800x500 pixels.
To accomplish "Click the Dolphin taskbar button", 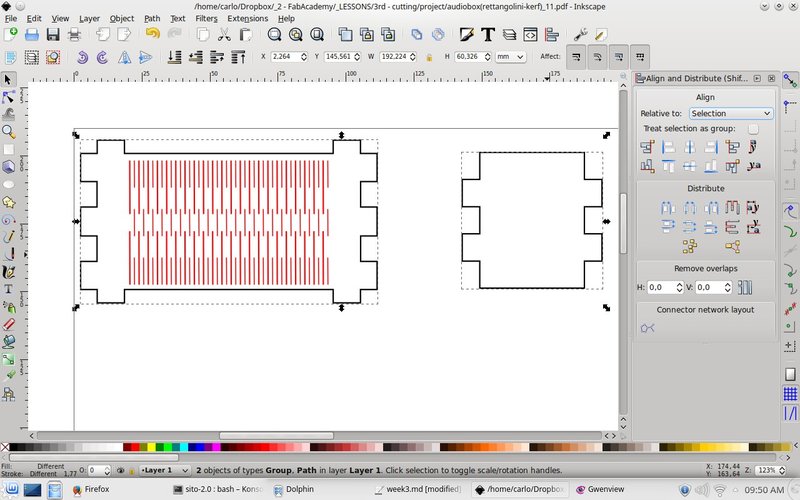I will [293, 489].
